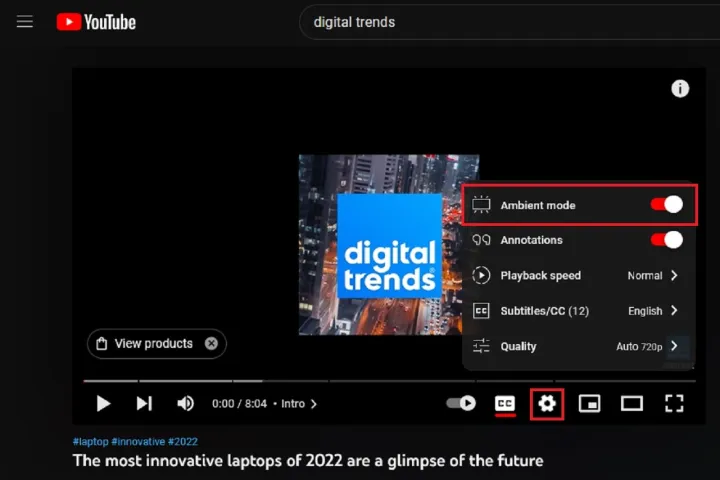Open Playback speed submenu
This screenshot has width=720, height=480.
click(579, 276)
